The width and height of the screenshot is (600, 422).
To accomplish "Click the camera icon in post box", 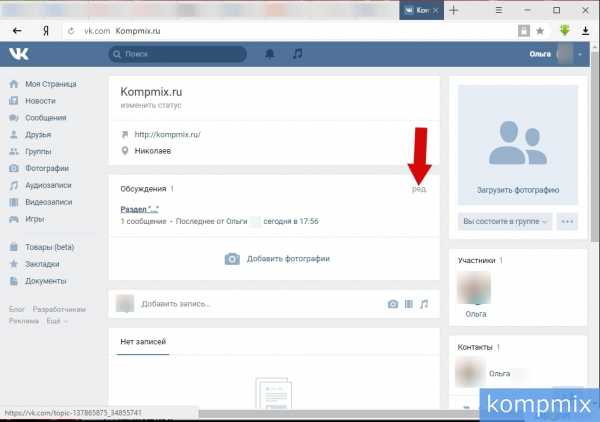I will pos(393,304).
